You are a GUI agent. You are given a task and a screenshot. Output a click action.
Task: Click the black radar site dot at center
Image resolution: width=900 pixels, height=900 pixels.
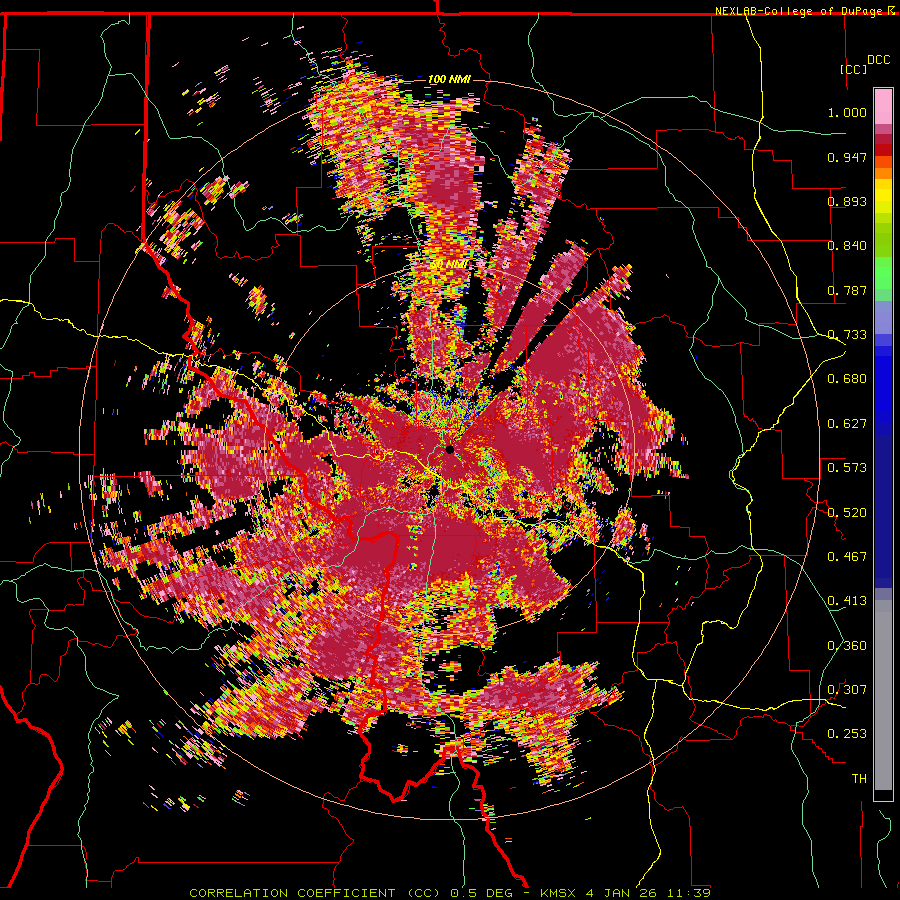point(450,449)
